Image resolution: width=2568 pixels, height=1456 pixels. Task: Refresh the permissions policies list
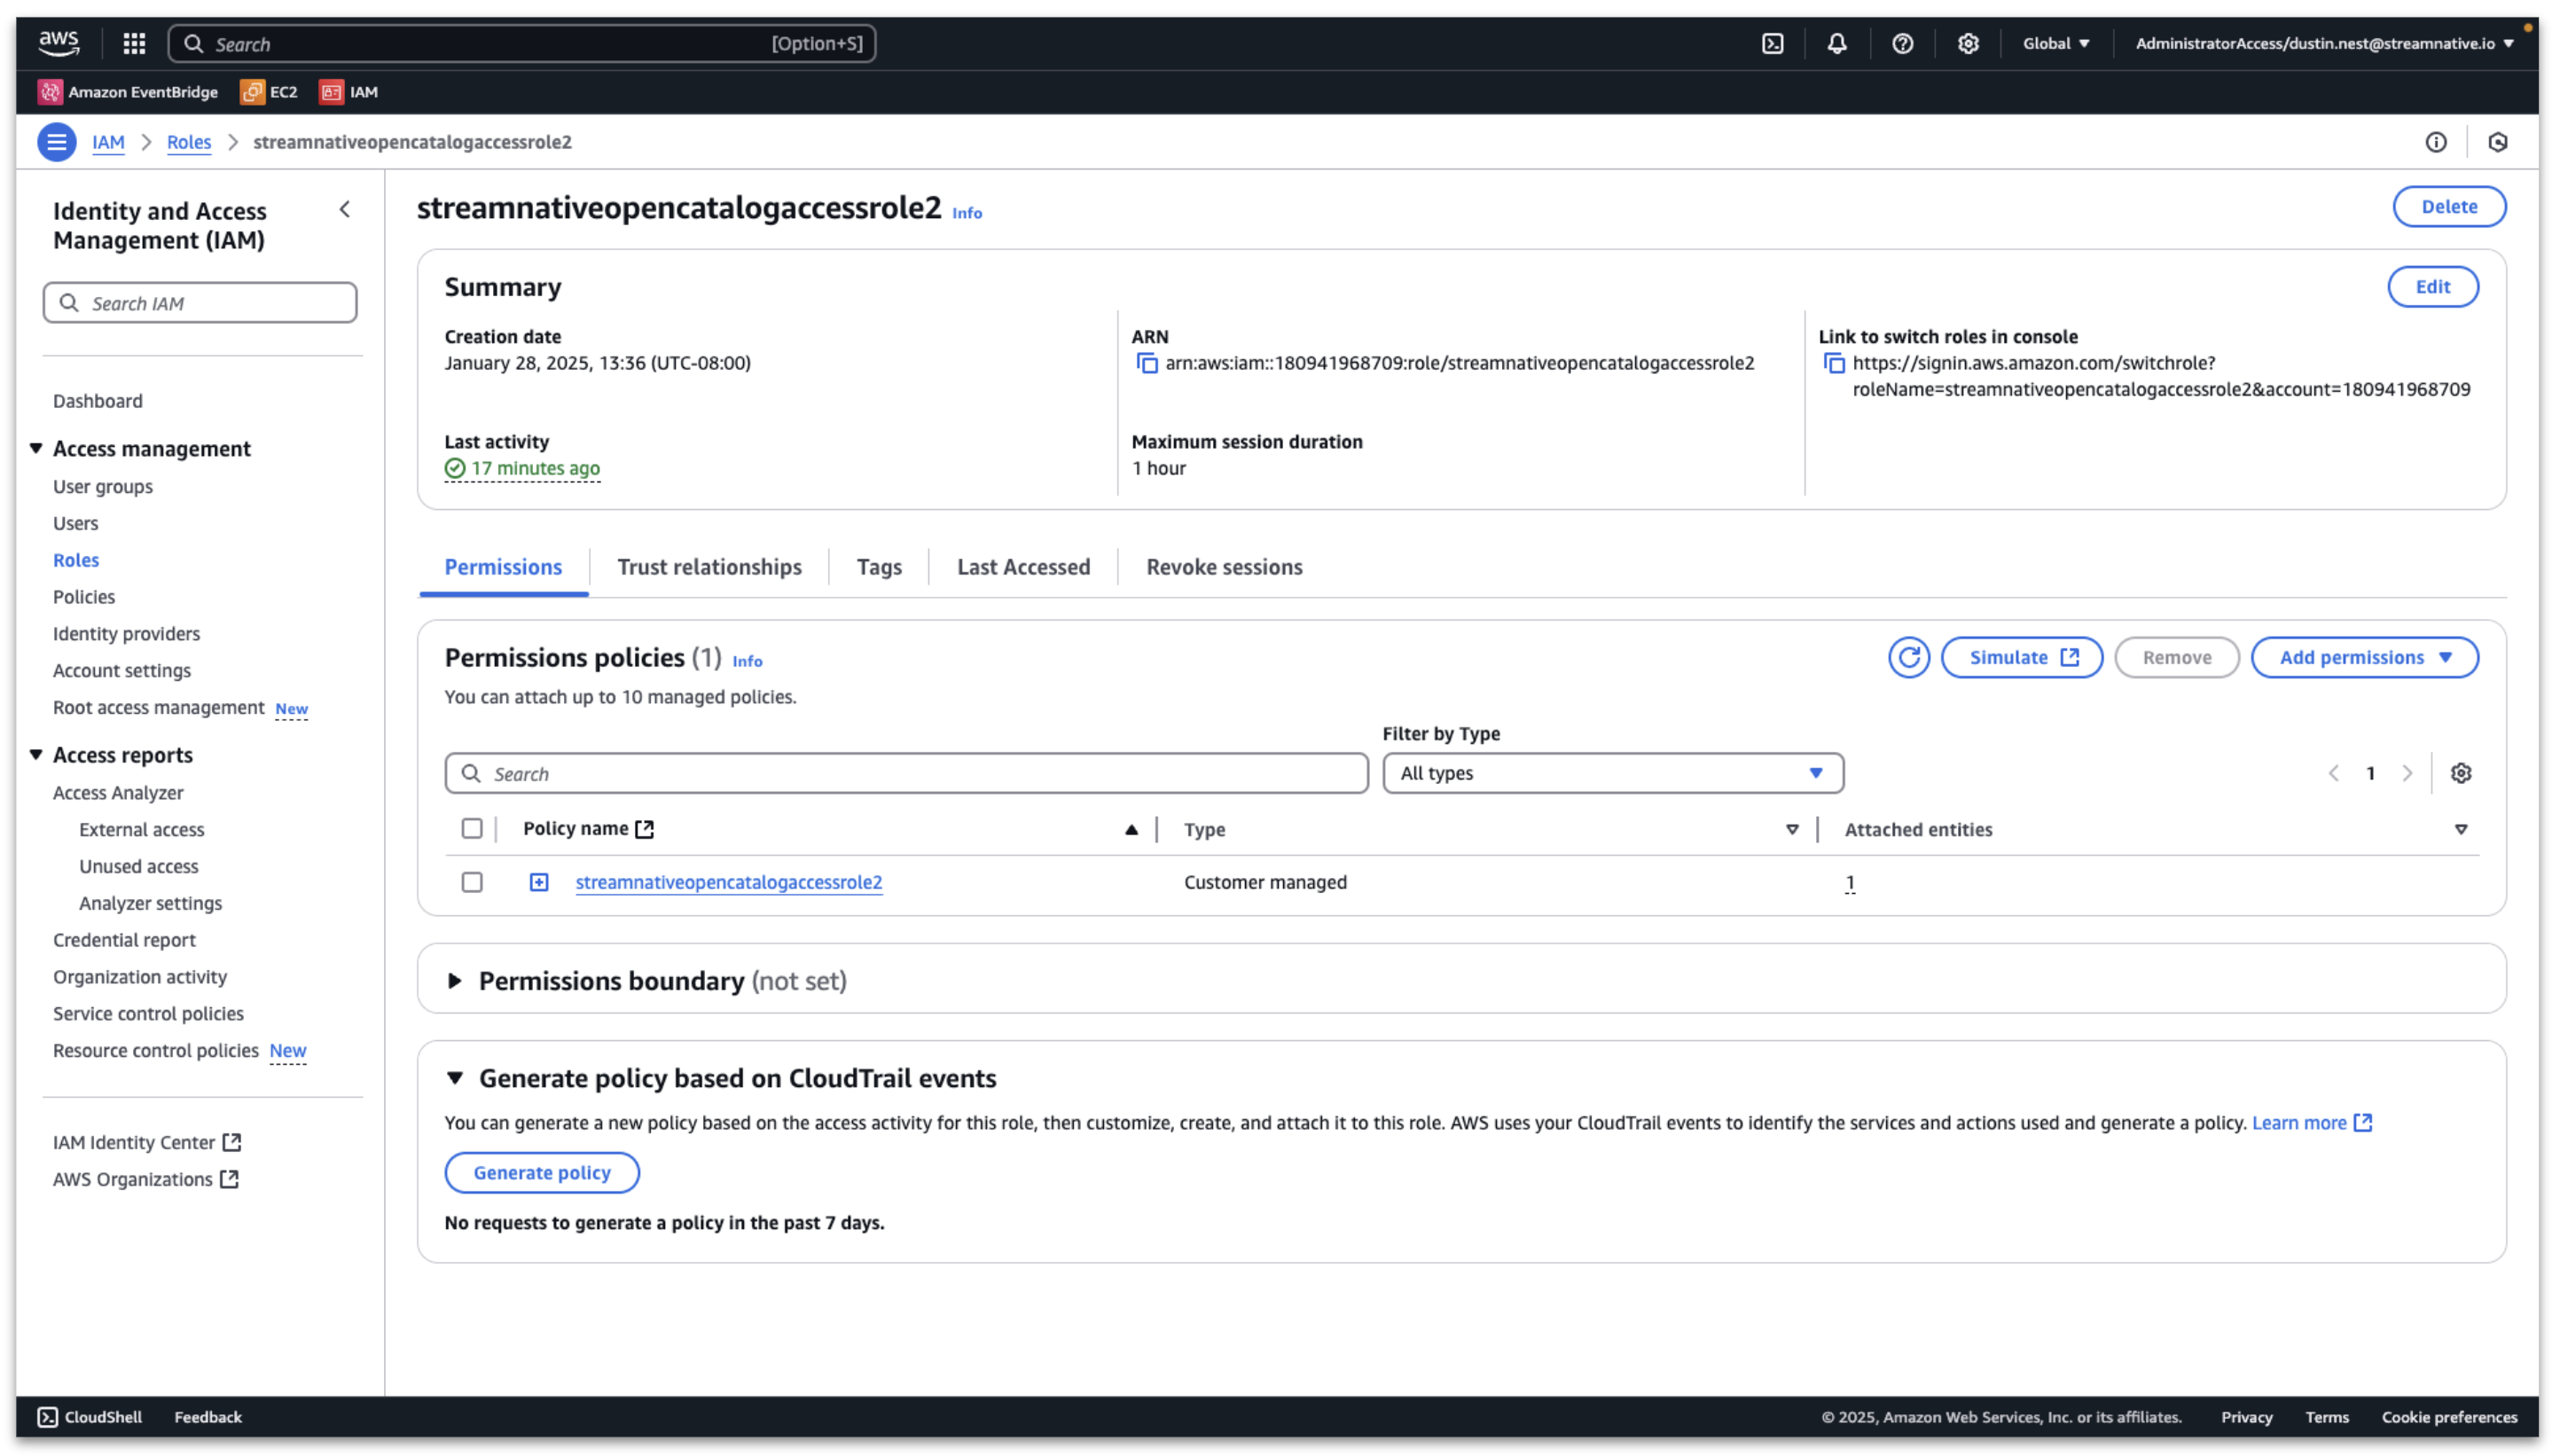[x=1908, y=658]
